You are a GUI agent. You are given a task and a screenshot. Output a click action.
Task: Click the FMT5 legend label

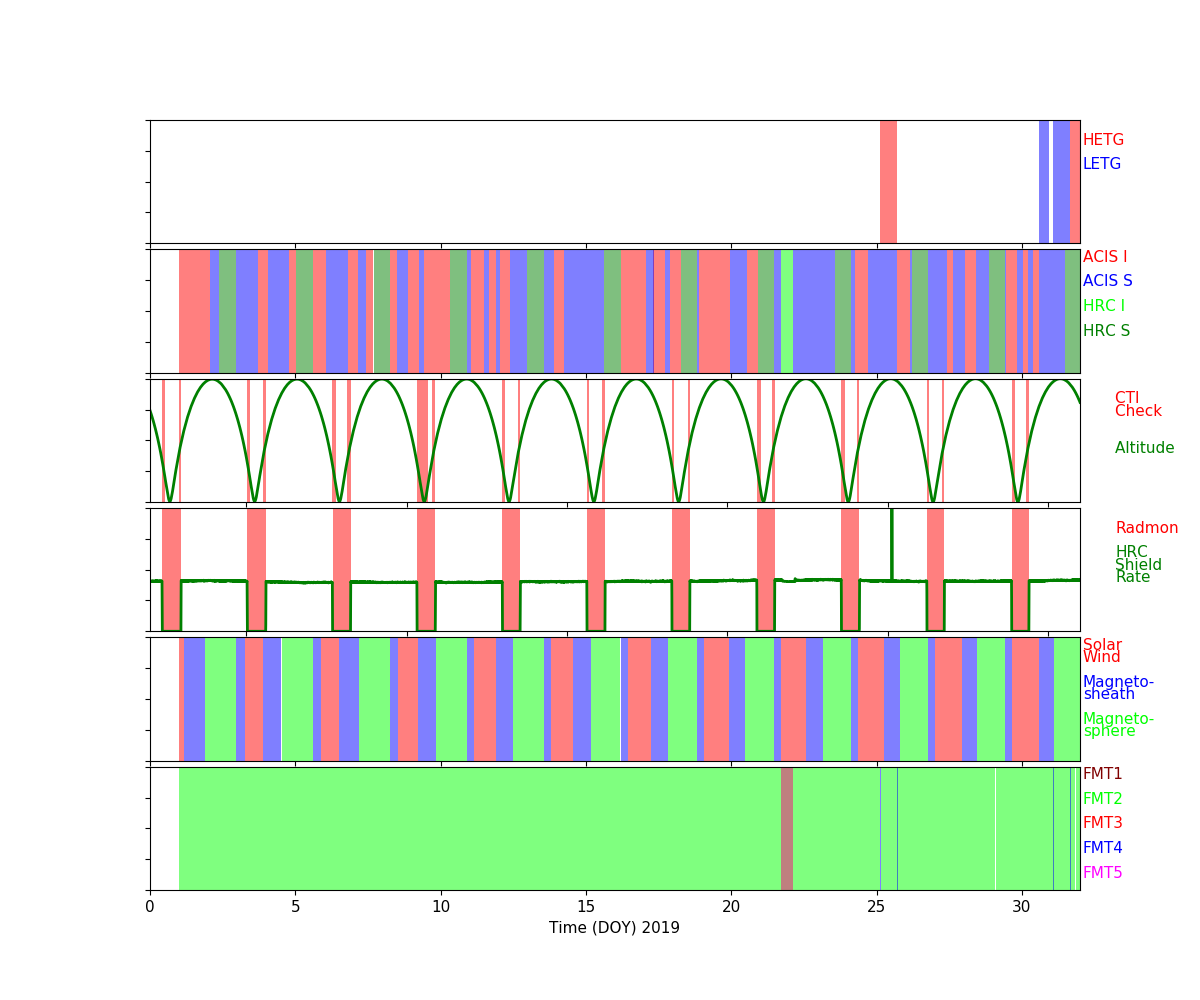(x=1102, y=873)
